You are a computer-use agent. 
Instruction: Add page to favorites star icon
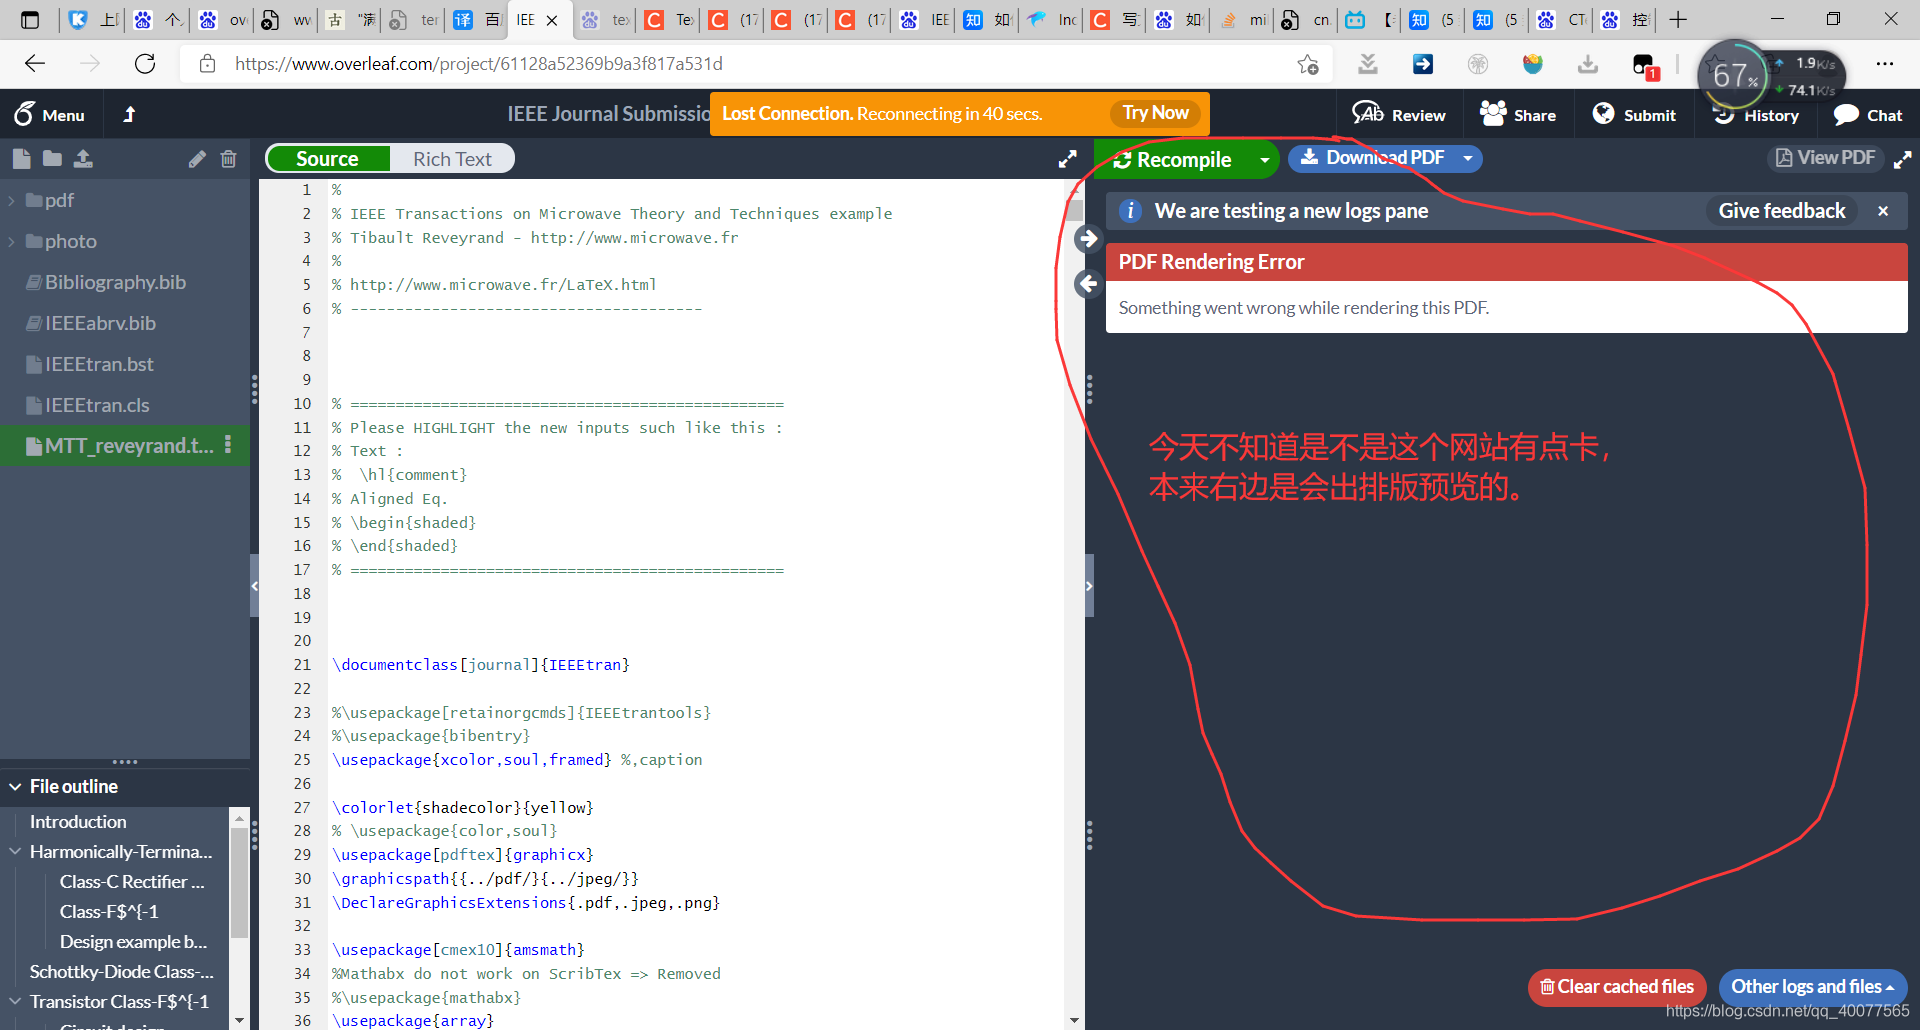pyautogui.click(x=1308, y=64)
